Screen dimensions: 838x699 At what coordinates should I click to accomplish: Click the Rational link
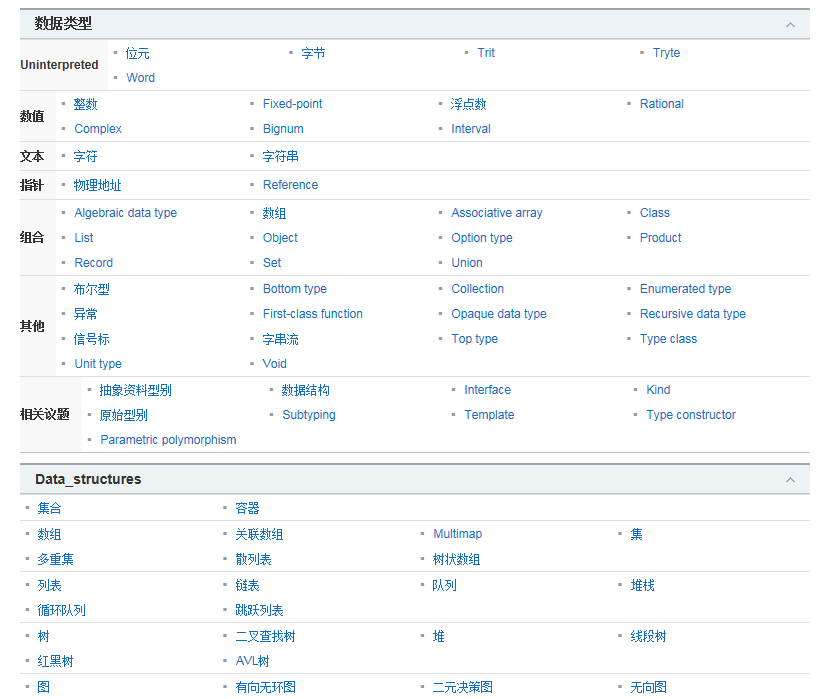(662, 104)
